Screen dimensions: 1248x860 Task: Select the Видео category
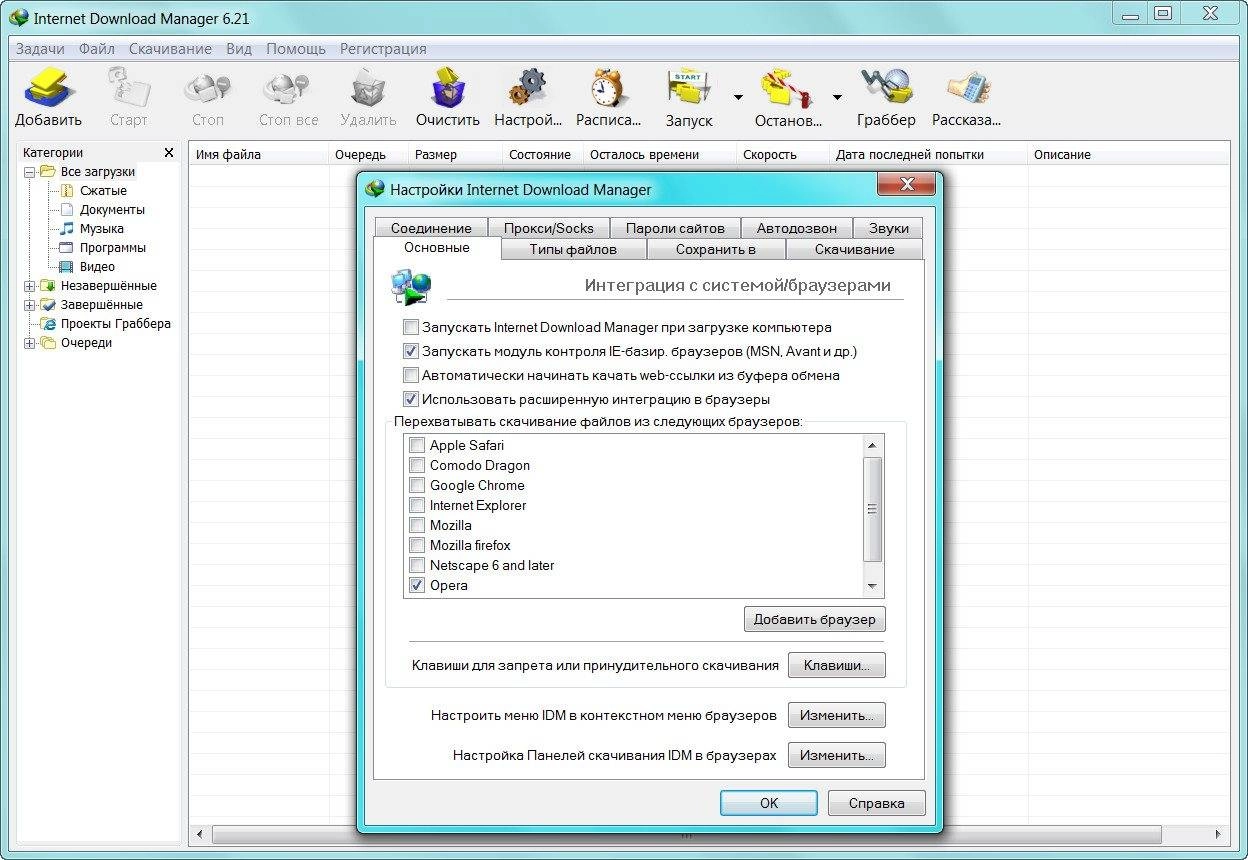97,266
